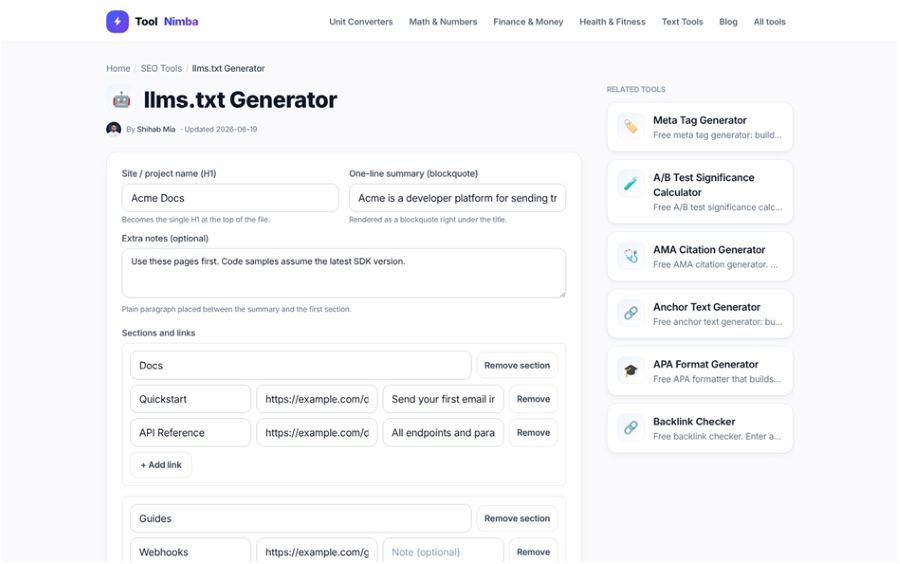
Task: Edit the Docs section name field
Action: pyautogui.click(x=300, y=365)
